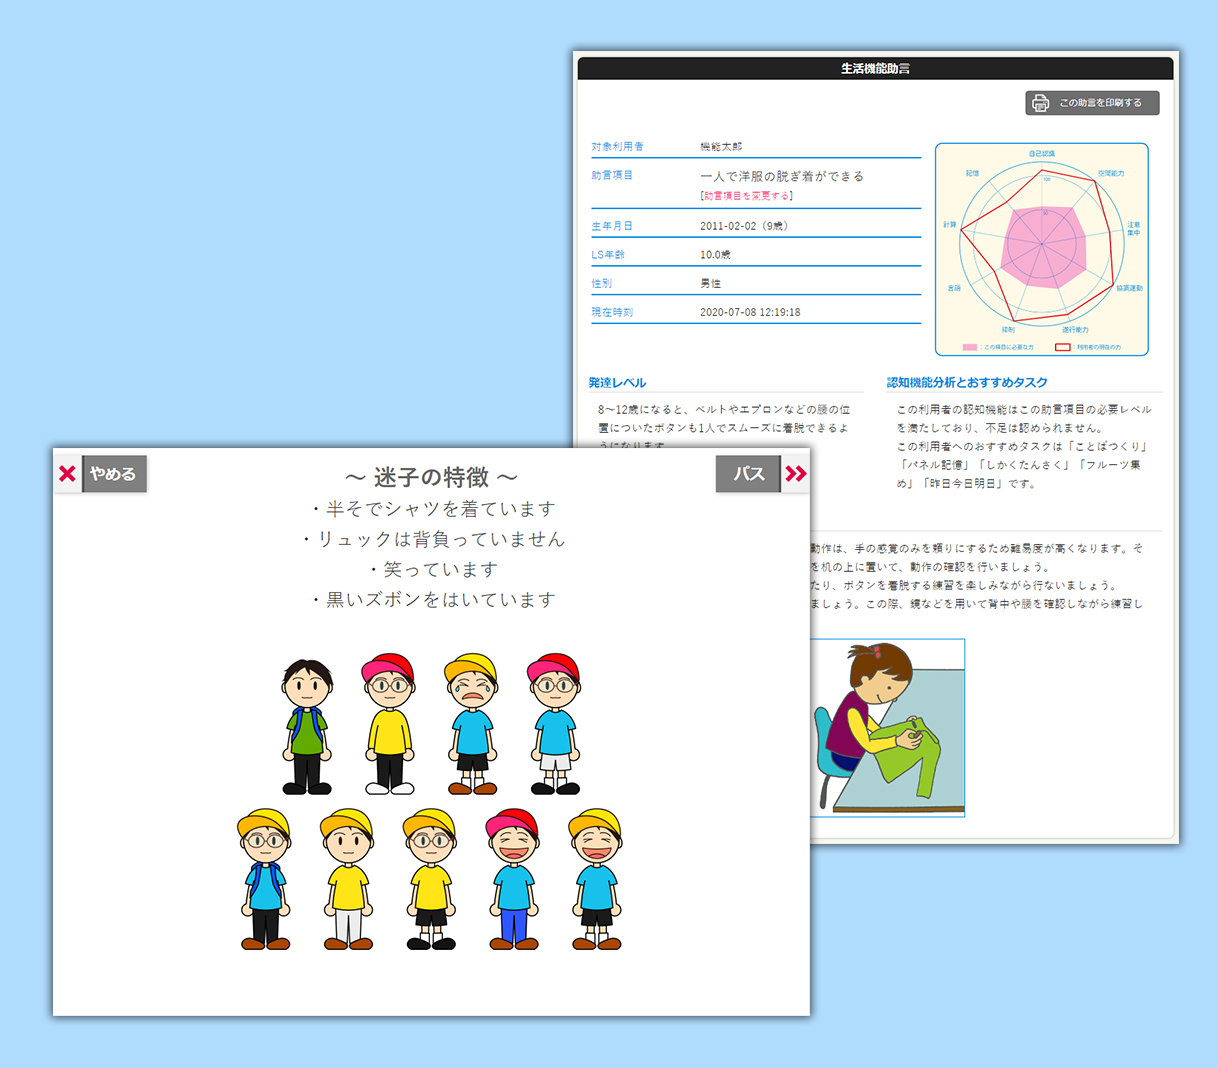Select the crying boy in yellow cap
The height and width of the screenshot is (1068, 1218).
[x=472, y=724]
